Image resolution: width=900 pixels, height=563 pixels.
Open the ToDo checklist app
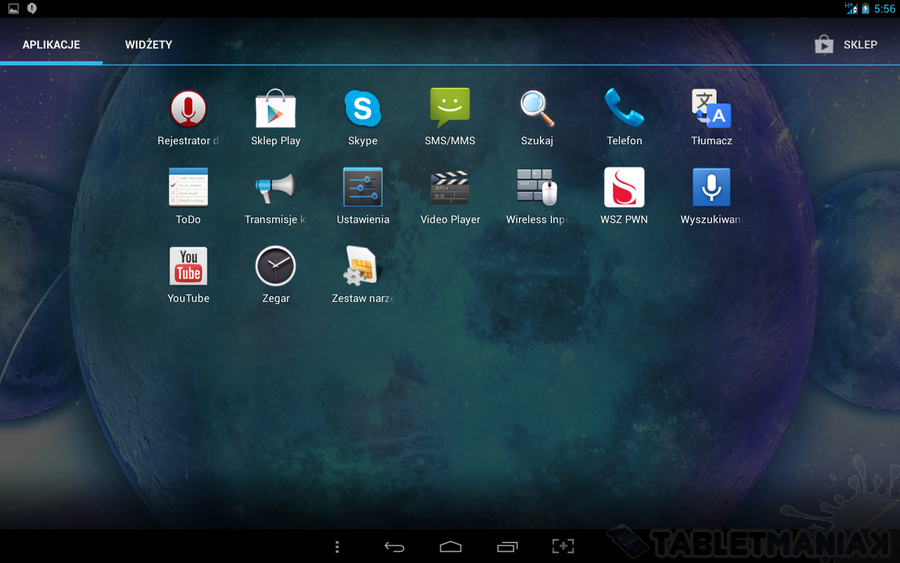click(x=188, y=196)
